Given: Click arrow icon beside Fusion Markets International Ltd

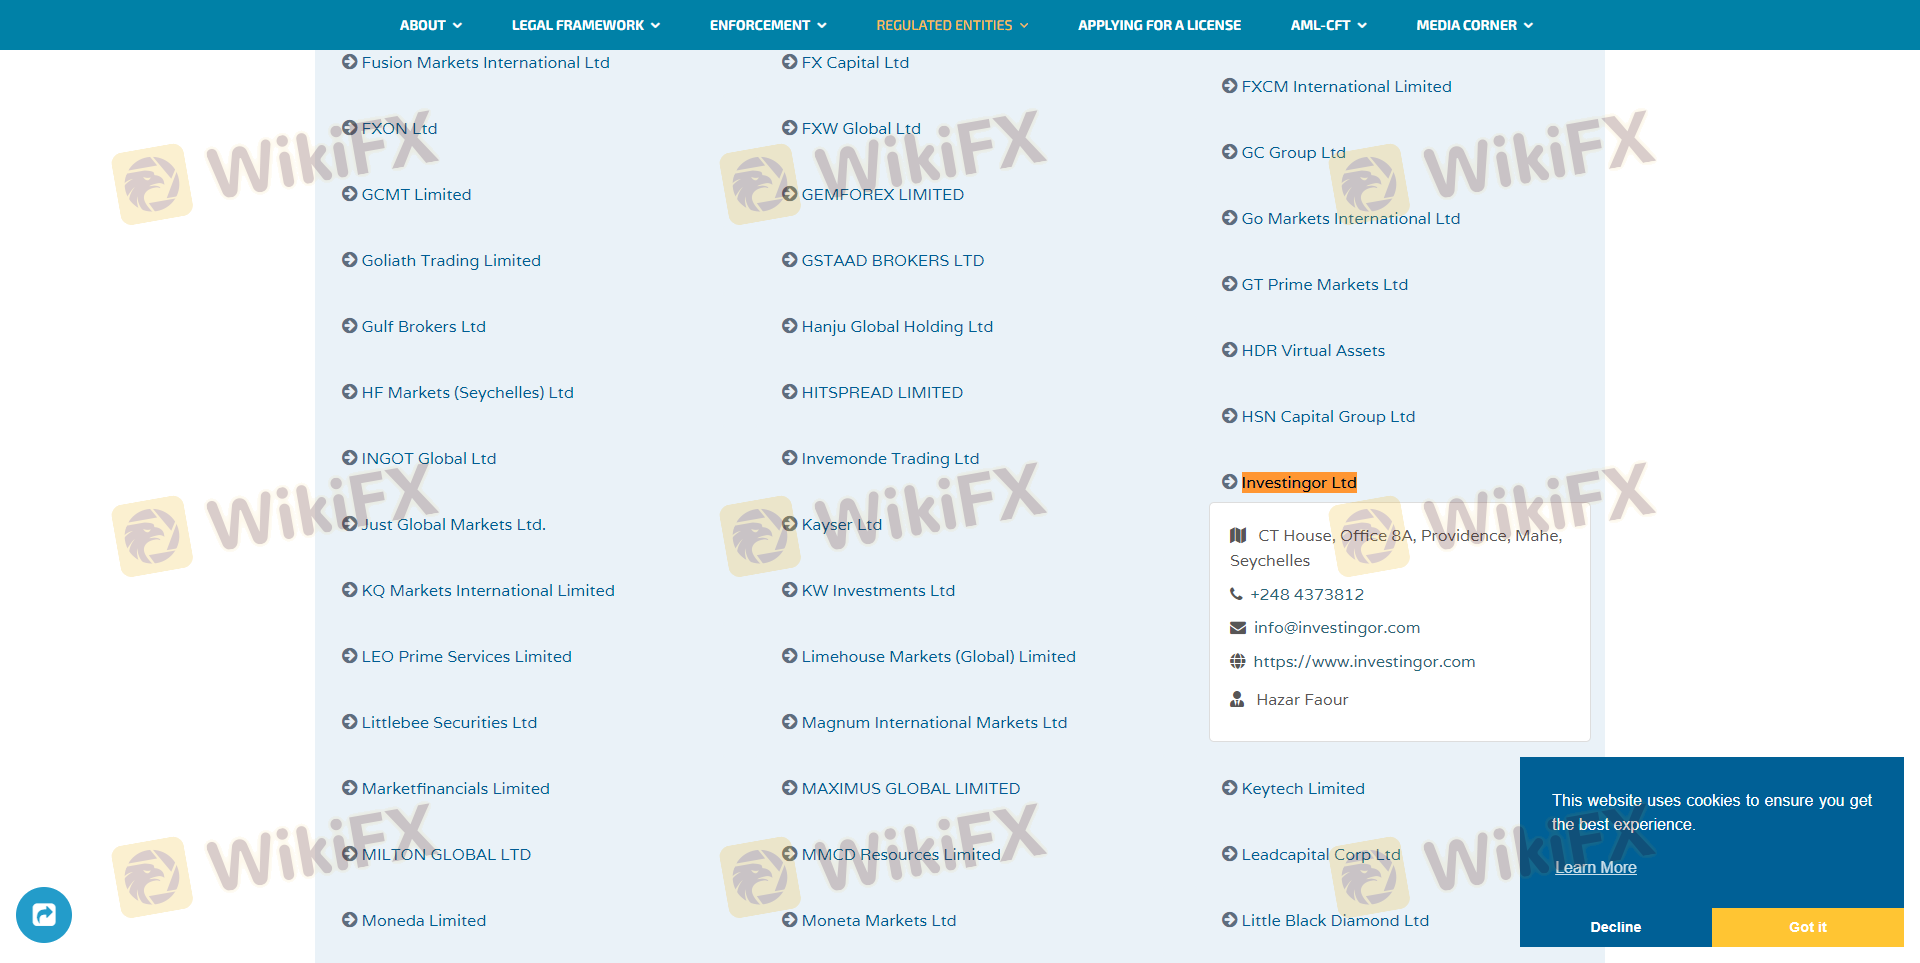Looking at the screenshot, I should 350,62.
